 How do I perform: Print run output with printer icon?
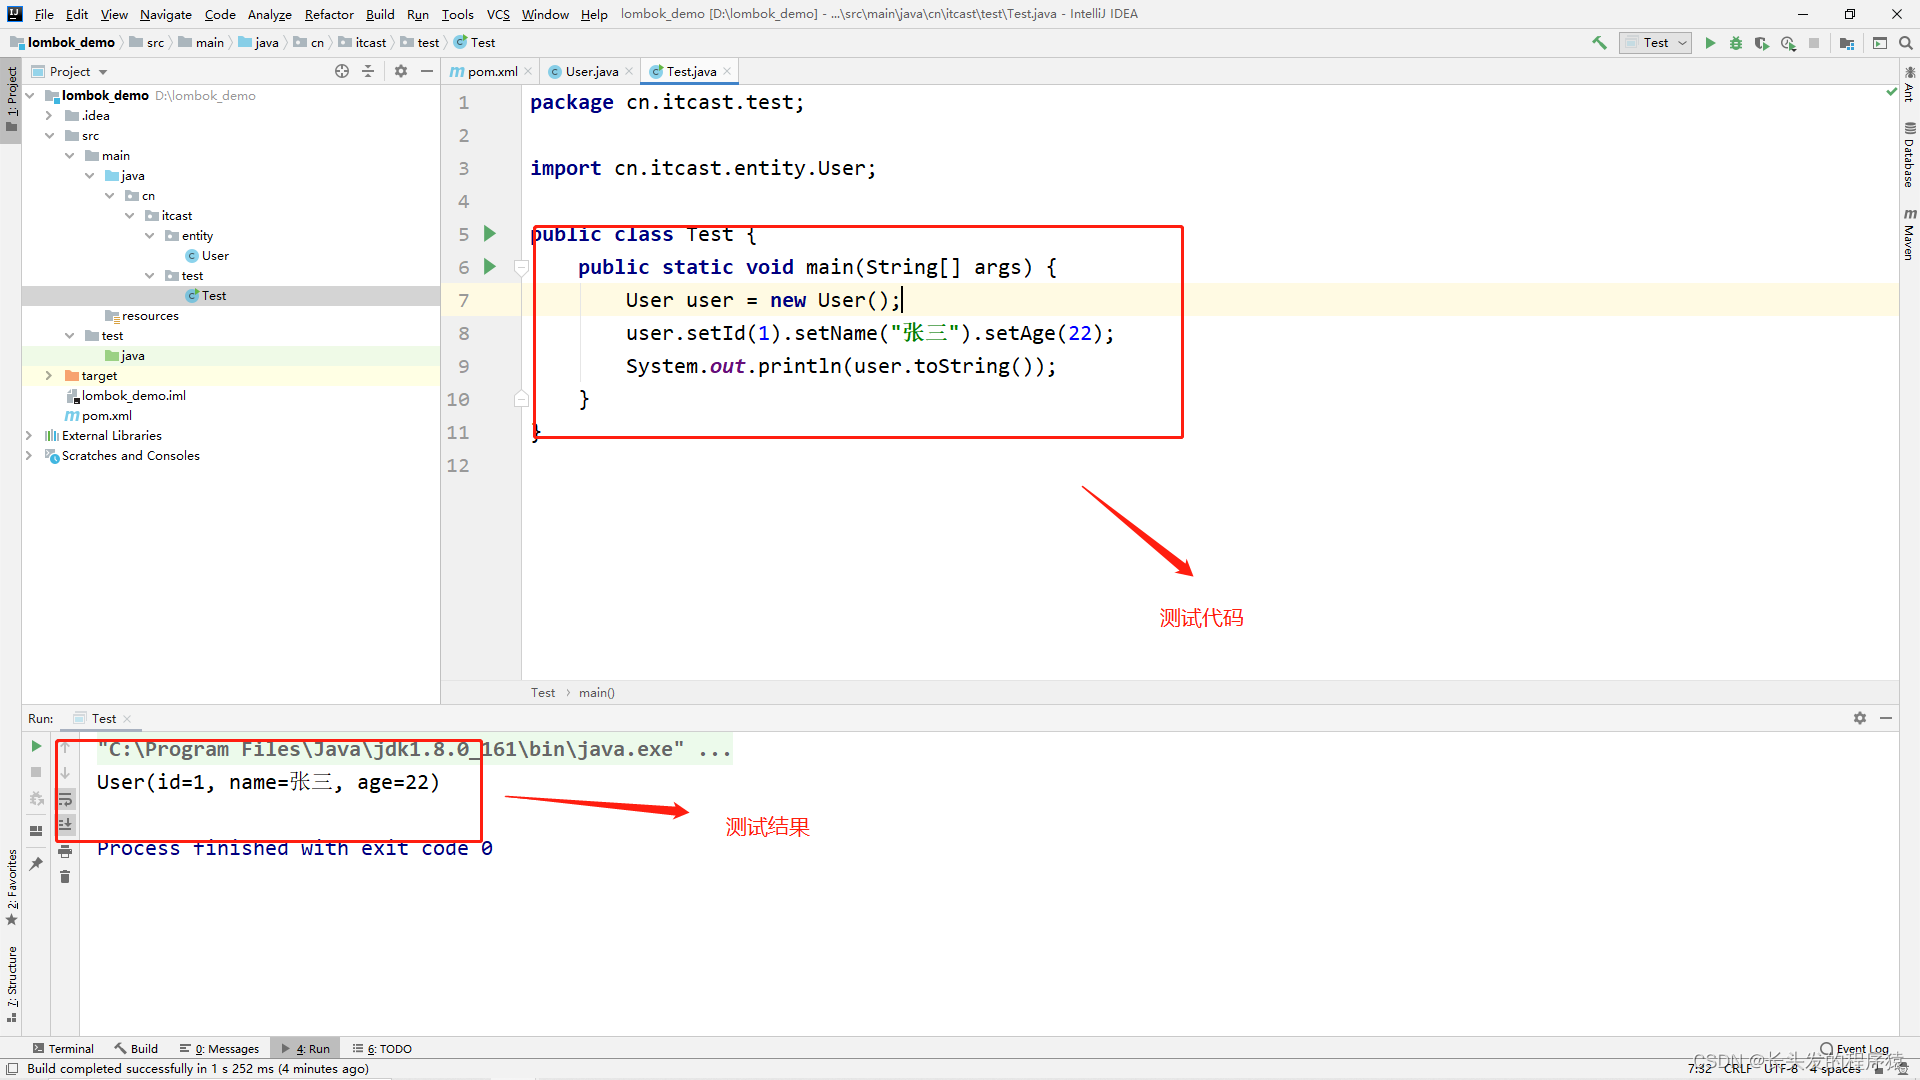[65, 851]
